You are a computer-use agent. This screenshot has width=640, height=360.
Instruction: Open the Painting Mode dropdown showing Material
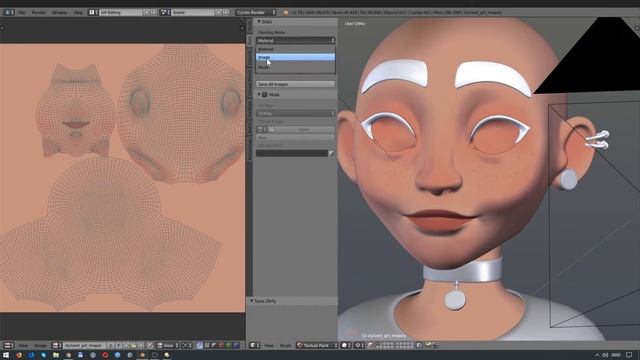[296, 40]
